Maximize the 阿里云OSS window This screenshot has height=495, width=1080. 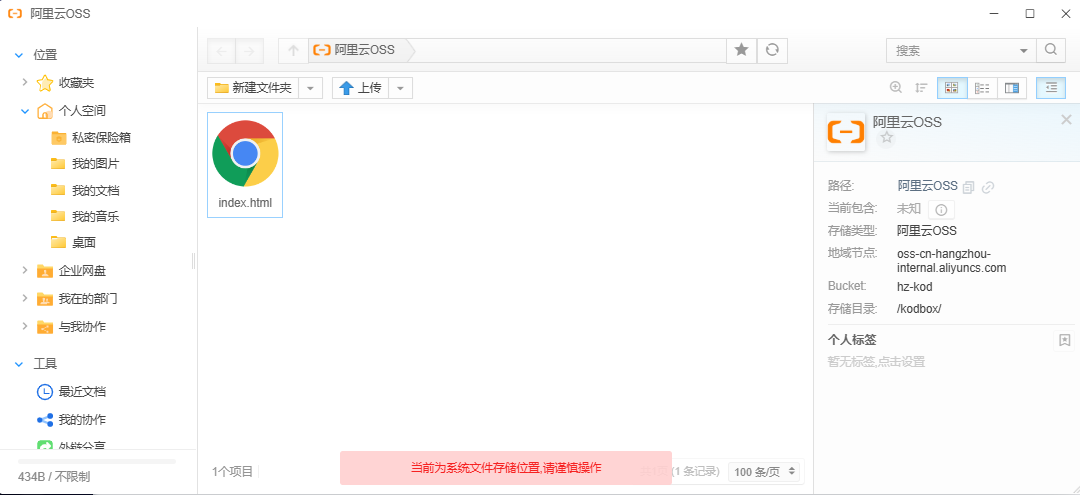pos(1030,13)
